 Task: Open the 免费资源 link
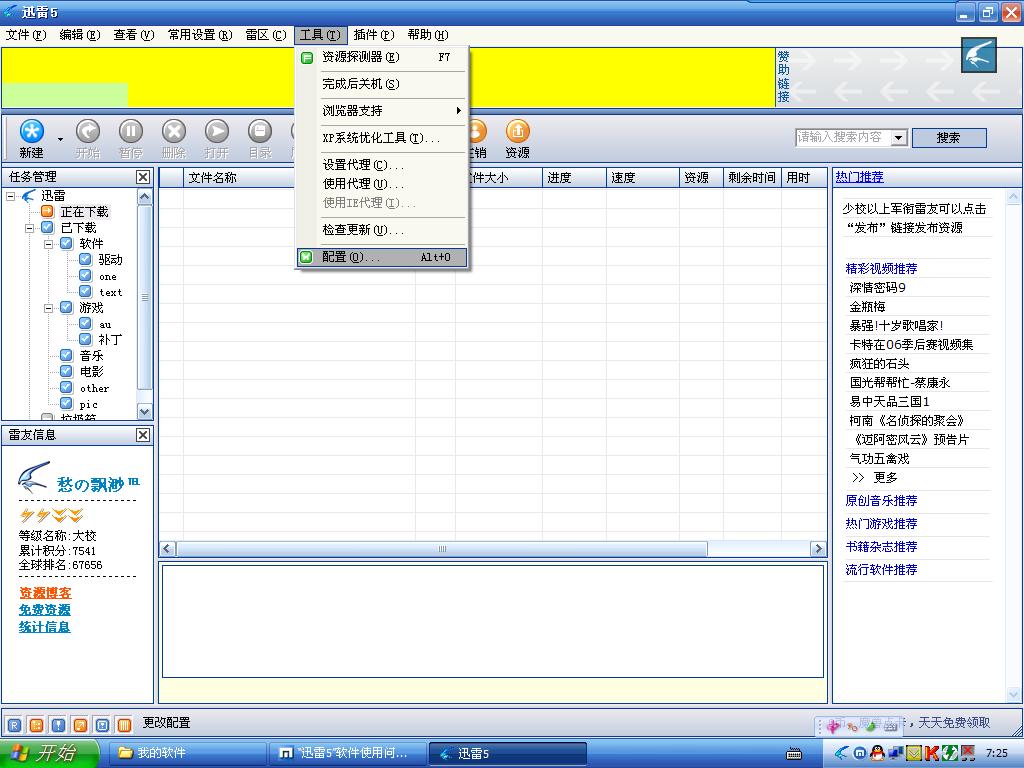coord(44,610)
